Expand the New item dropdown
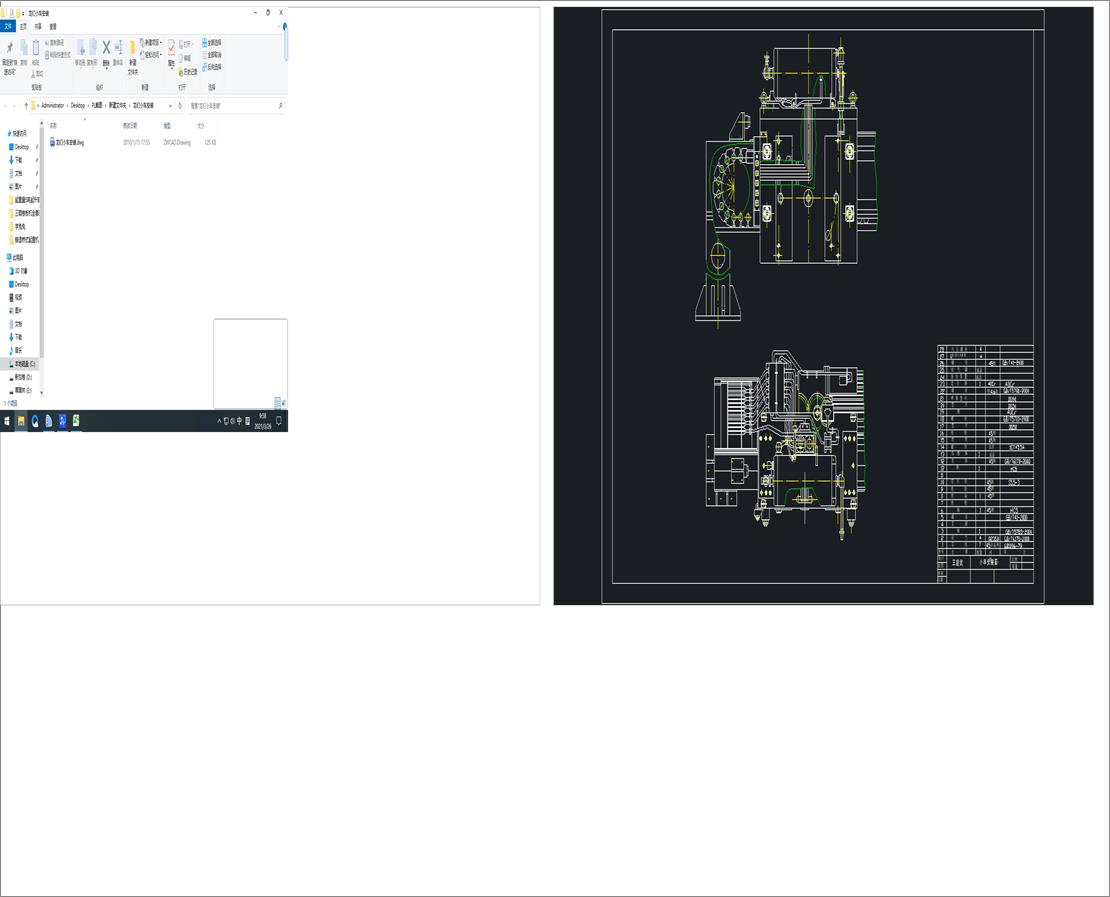This screenshot has height=897, width=1110. 161,42
